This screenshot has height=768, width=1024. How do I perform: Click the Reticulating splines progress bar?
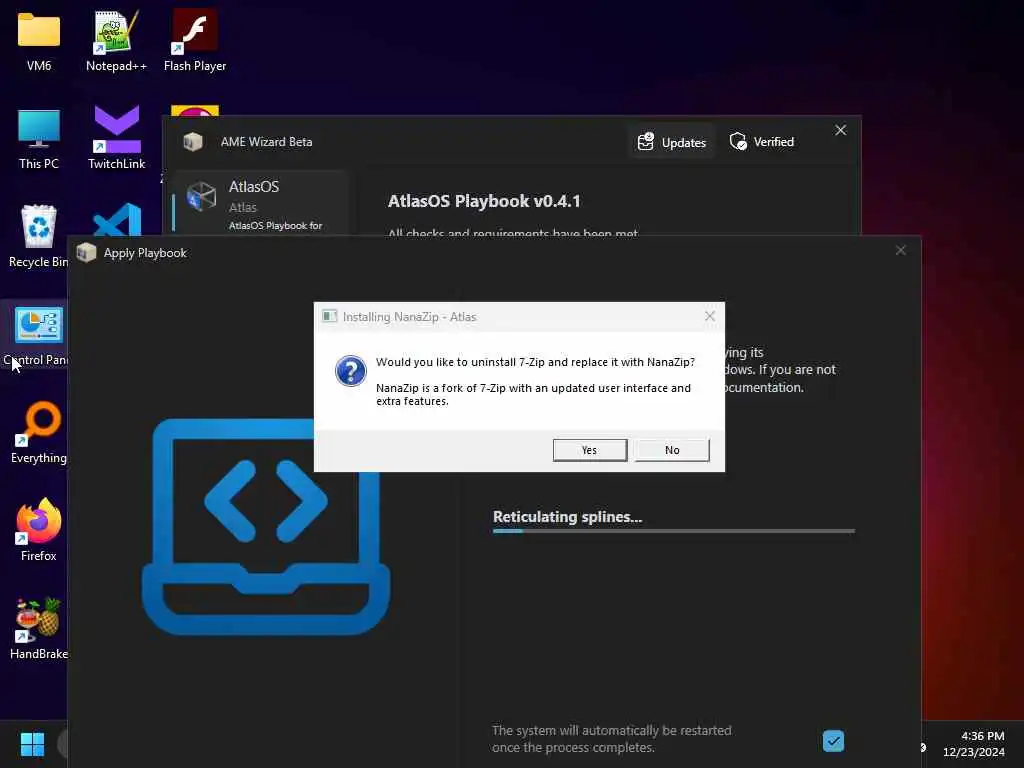point(673,532)
